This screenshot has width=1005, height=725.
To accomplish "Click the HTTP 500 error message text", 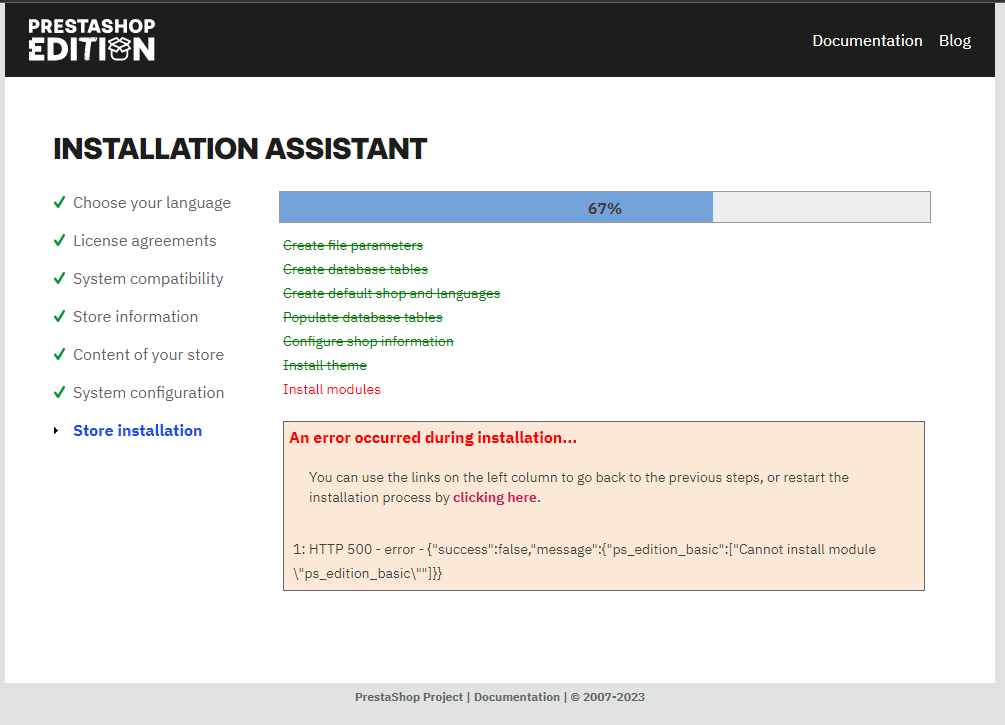I will pos(584,561).
